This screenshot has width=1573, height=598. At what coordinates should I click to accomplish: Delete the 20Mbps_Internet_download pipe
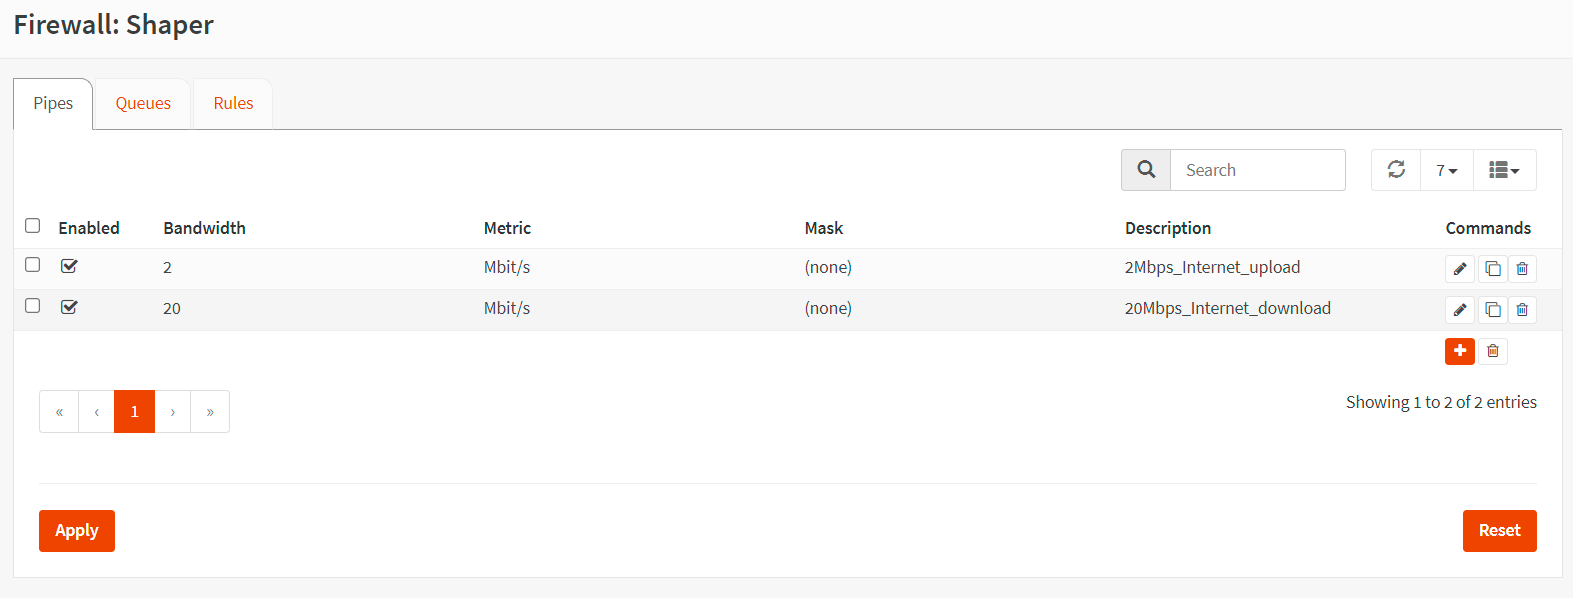pyautogui.click(x=1522, y=310)
